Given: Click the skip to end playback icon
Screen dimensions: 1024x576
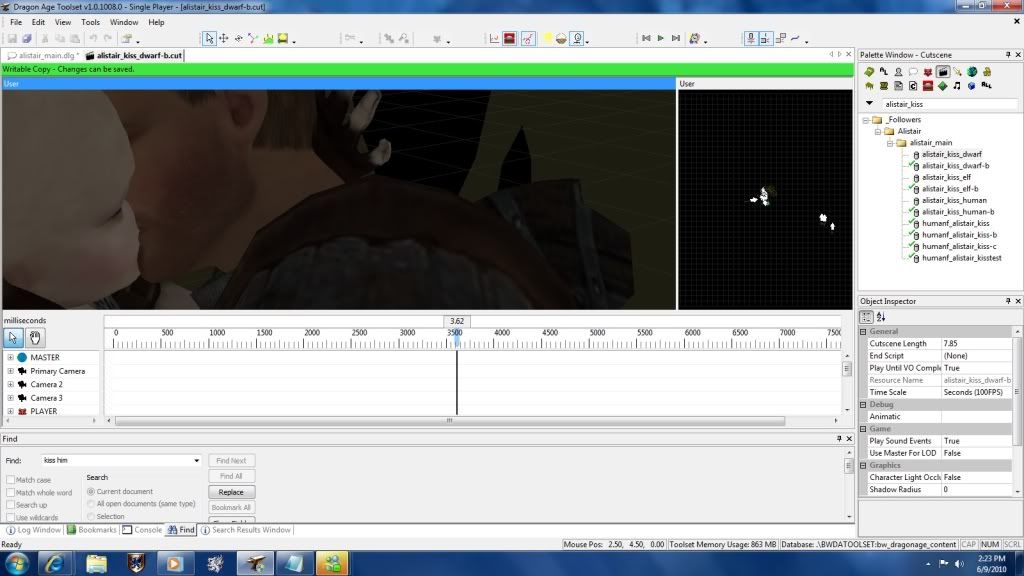Looking at the screenshot, I should (x=675, y=39).
